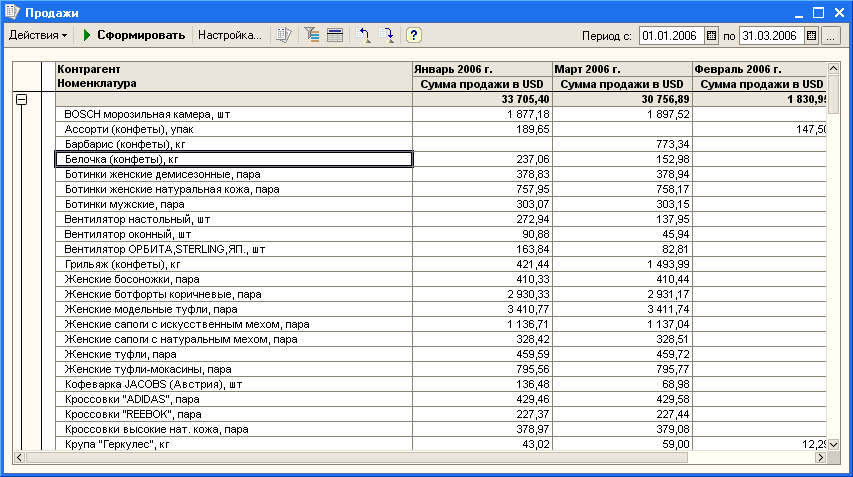
Task: Click the horizontal scrollbar right arrow
Action: click(x=821, y=457)
